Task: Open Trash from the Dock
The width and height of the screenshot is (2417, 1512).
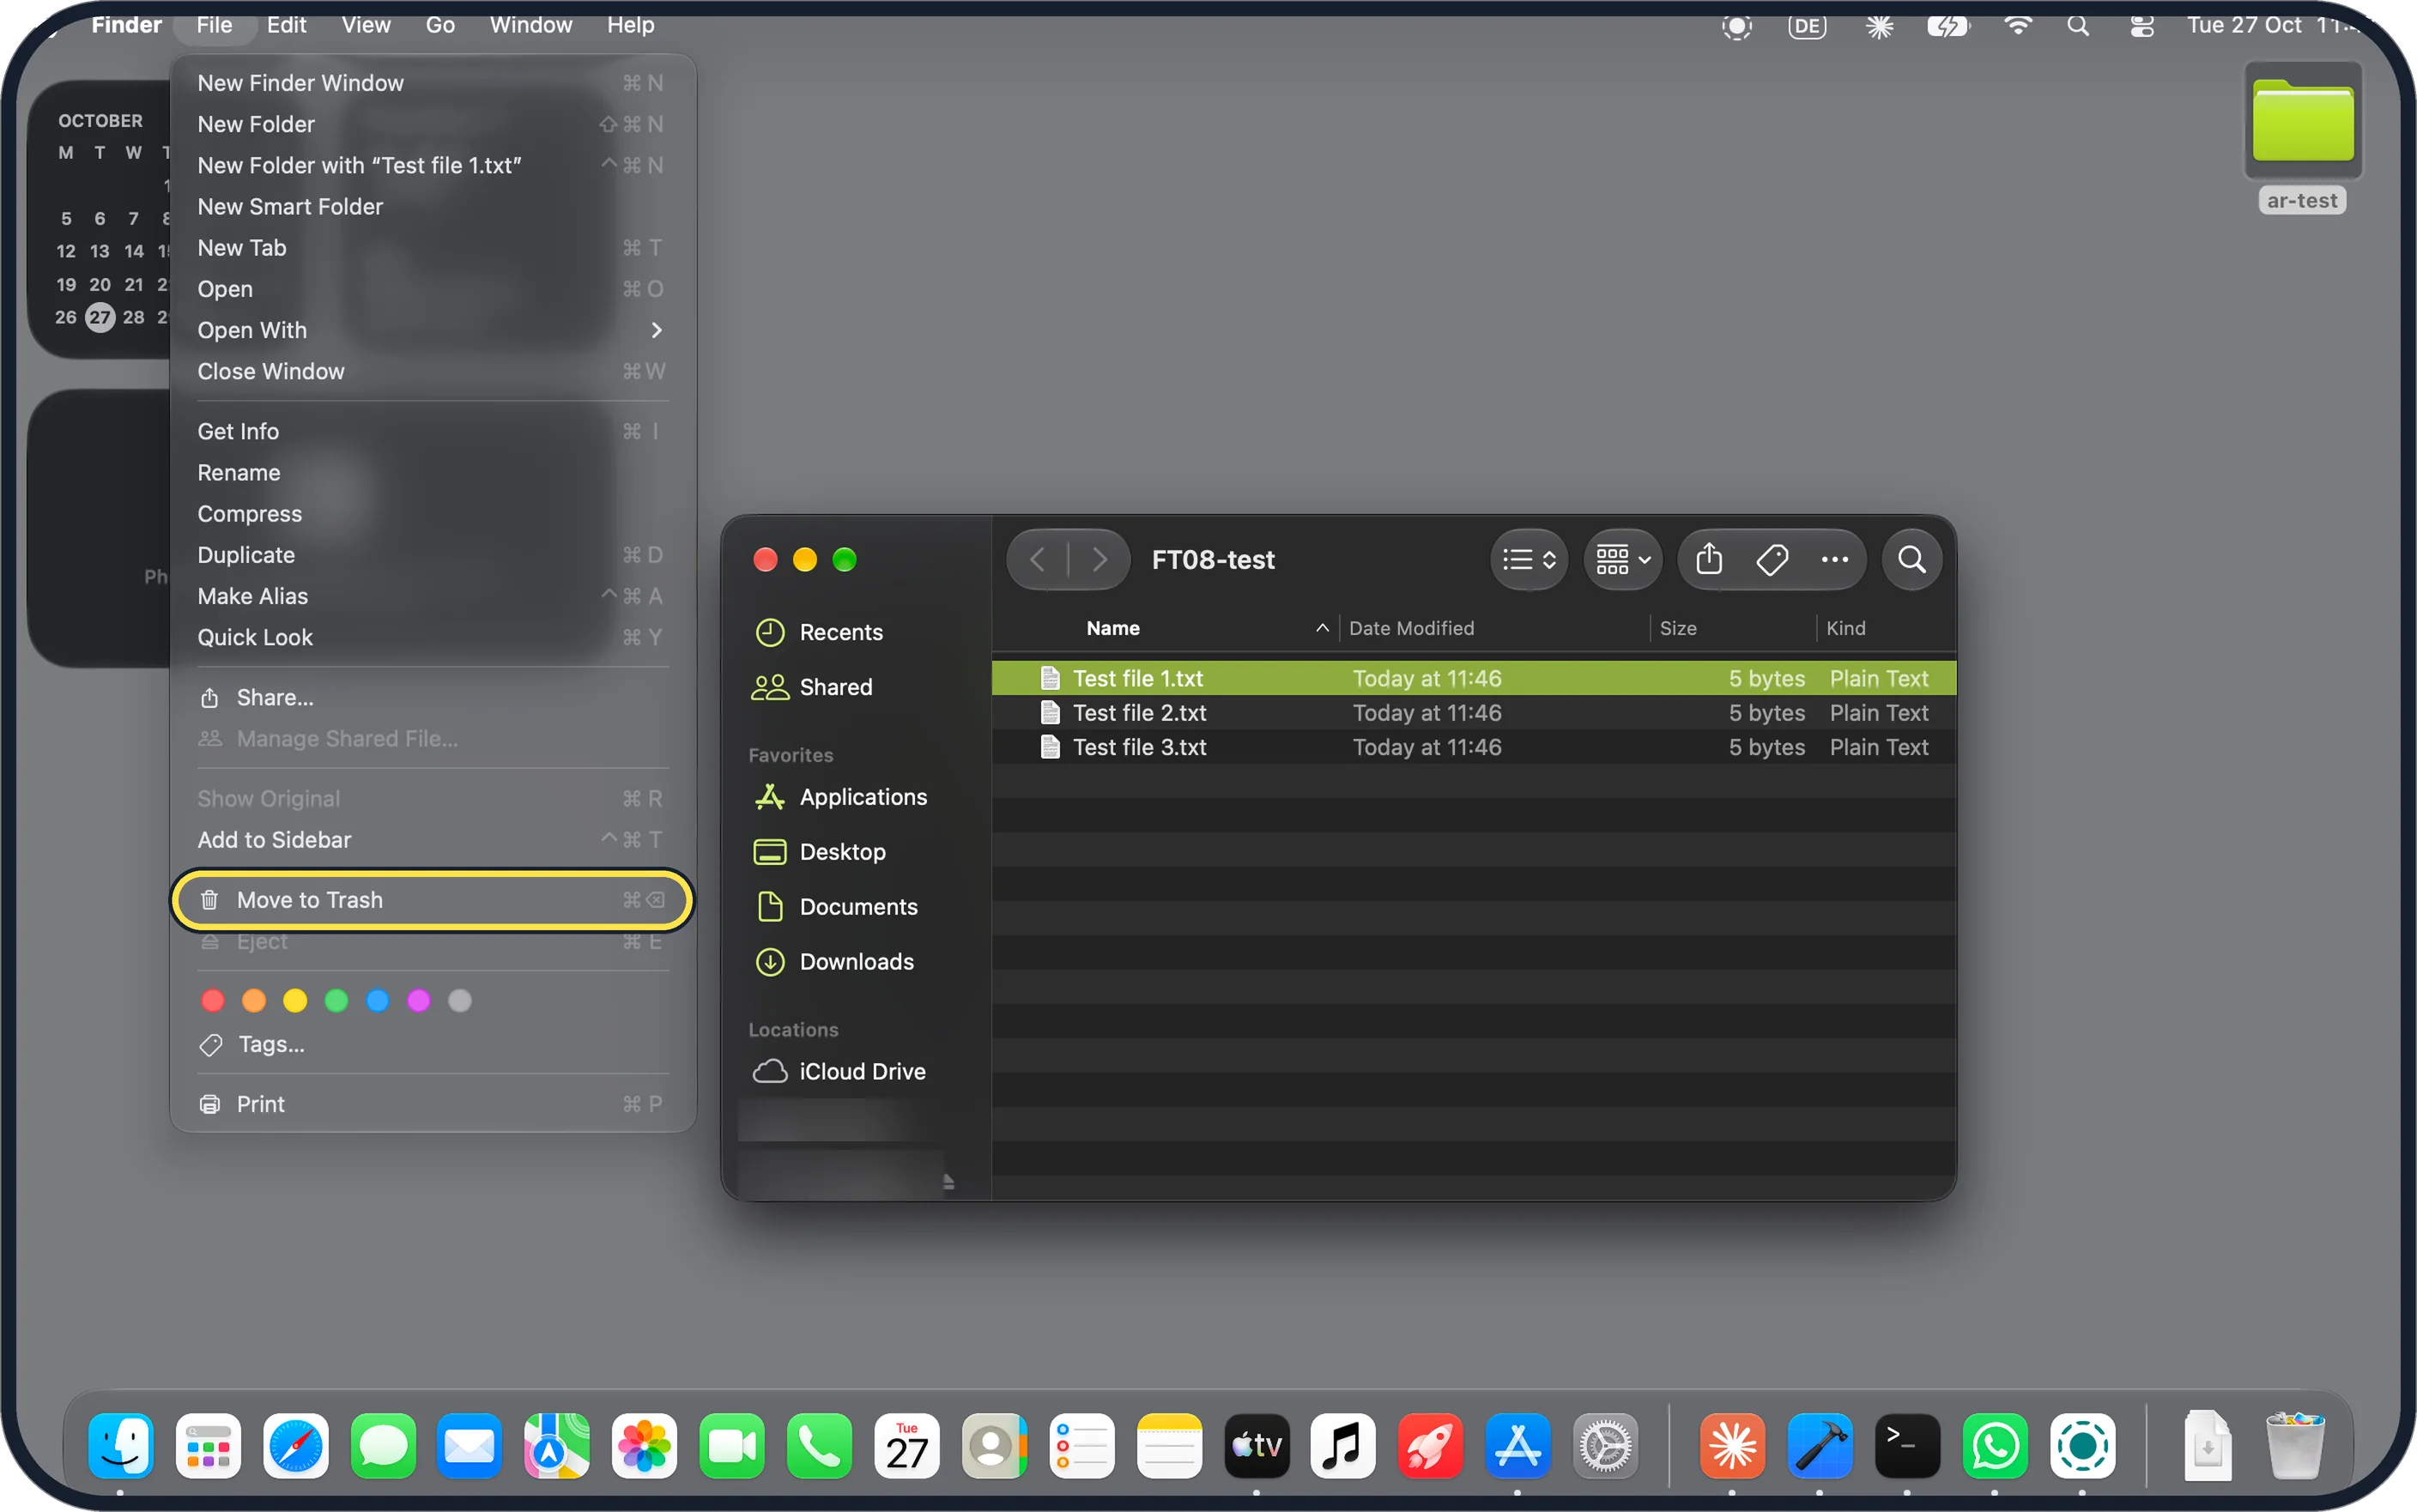Action: tap(2295, 1446)
